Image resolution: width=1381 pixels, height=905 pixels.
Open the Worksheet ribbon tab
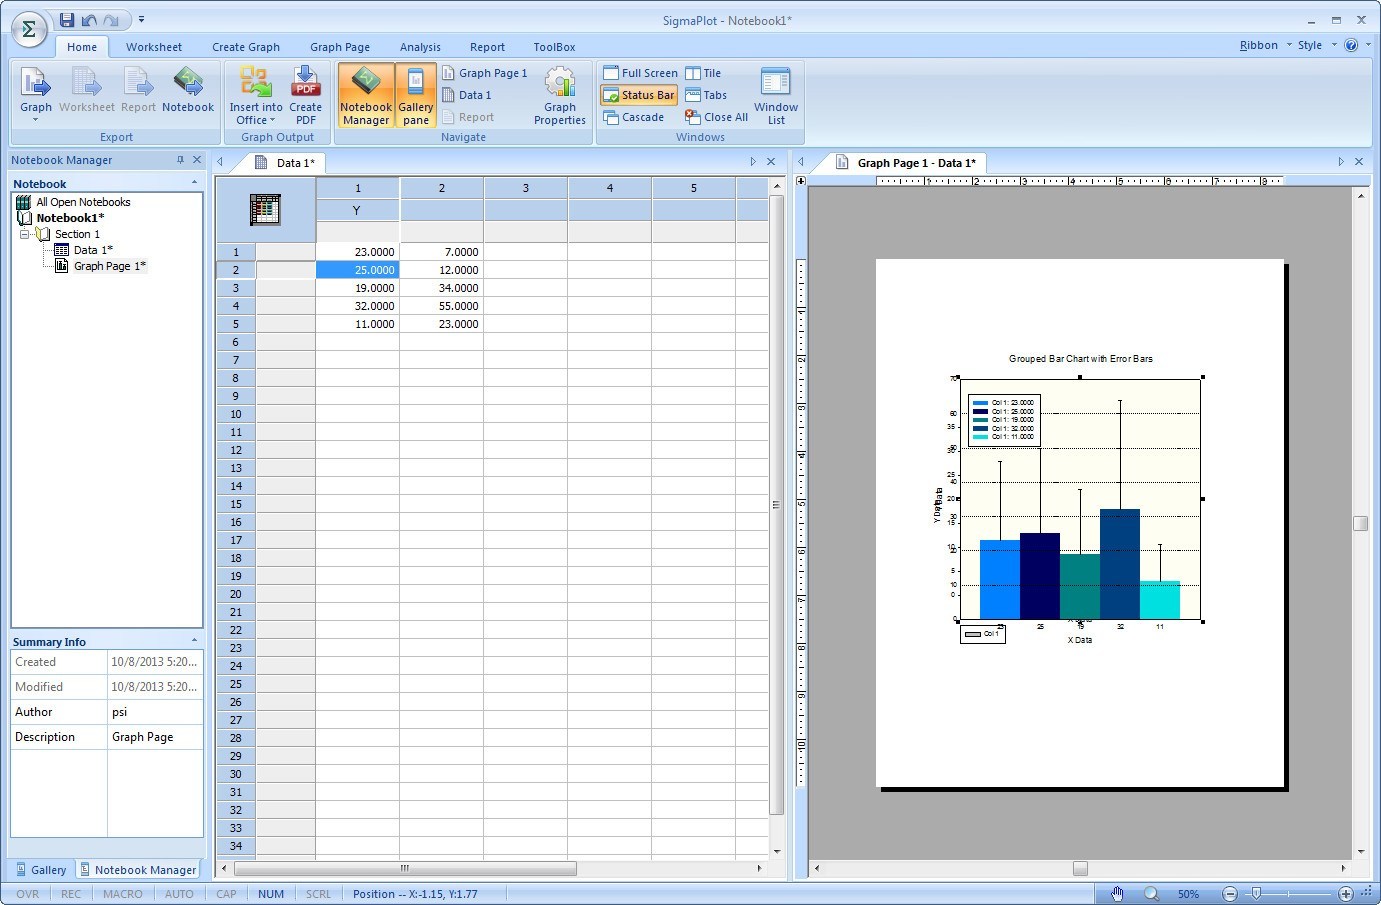(x=154, y=47)
